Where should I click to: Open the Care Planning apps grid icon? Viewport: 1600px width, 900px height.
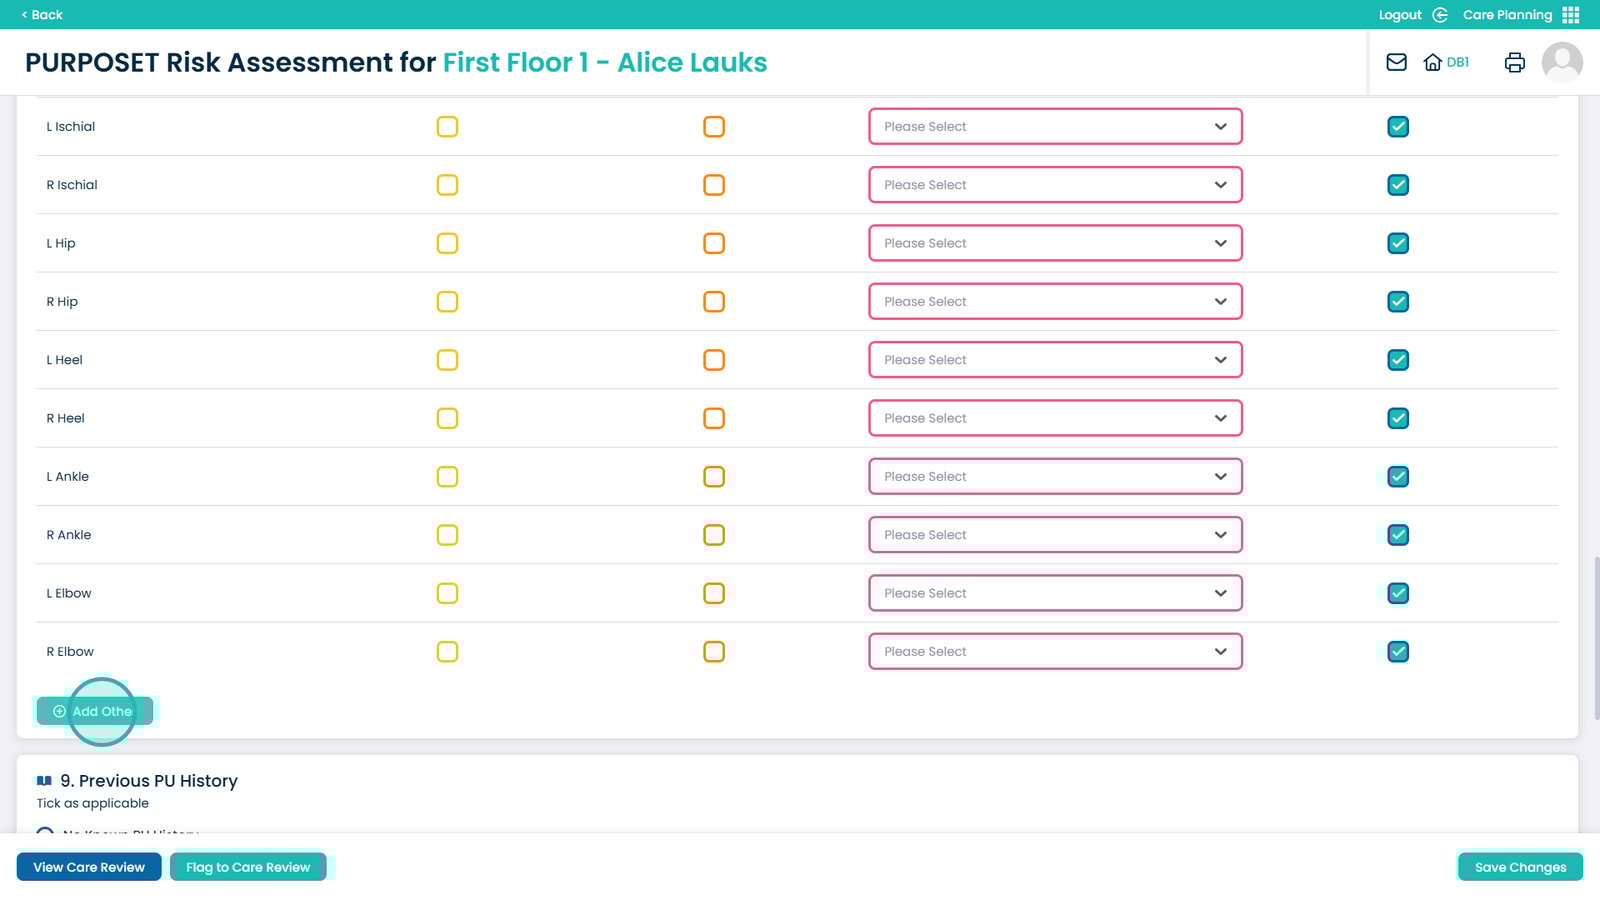click(x=1571, y=15)
